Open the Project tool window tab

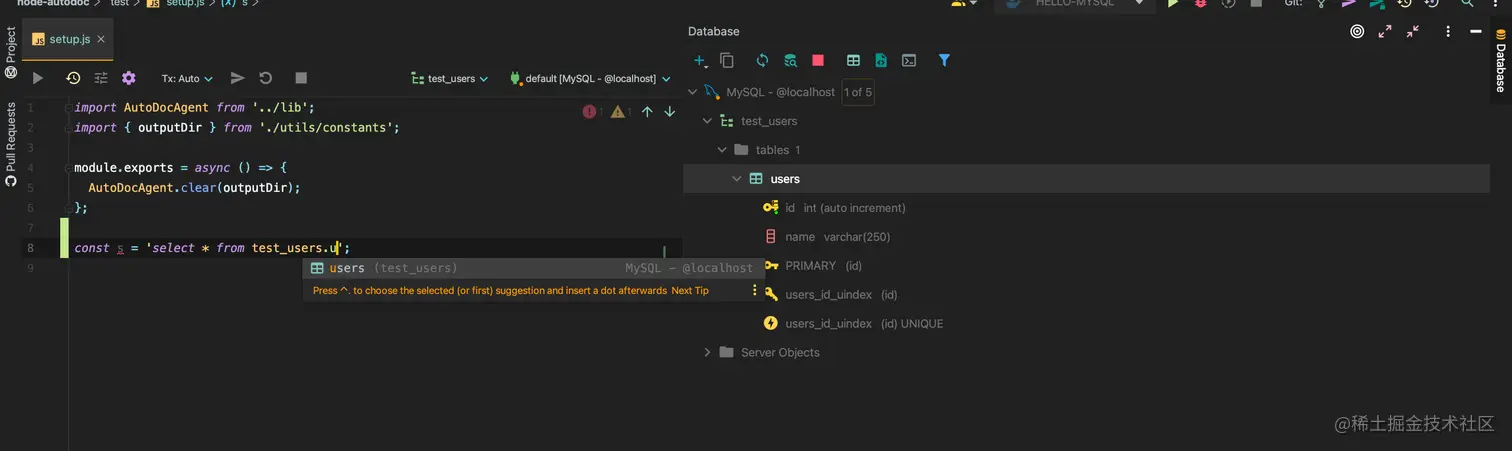[11, 53]
